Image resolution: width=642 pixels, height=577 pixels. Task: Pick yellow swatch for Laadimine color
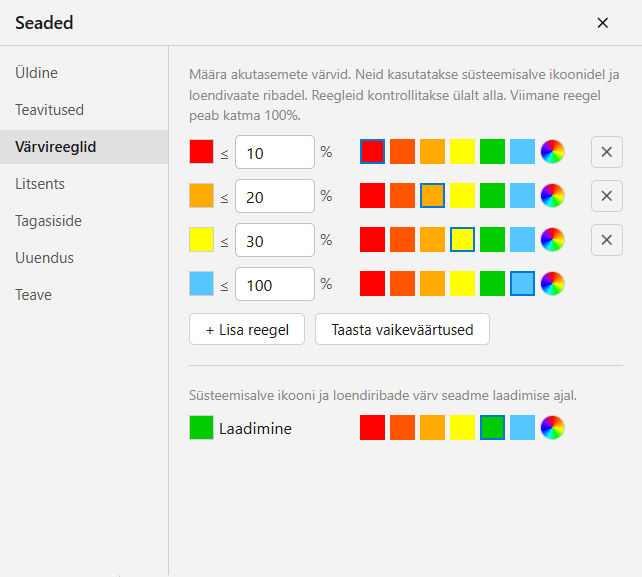462,428
